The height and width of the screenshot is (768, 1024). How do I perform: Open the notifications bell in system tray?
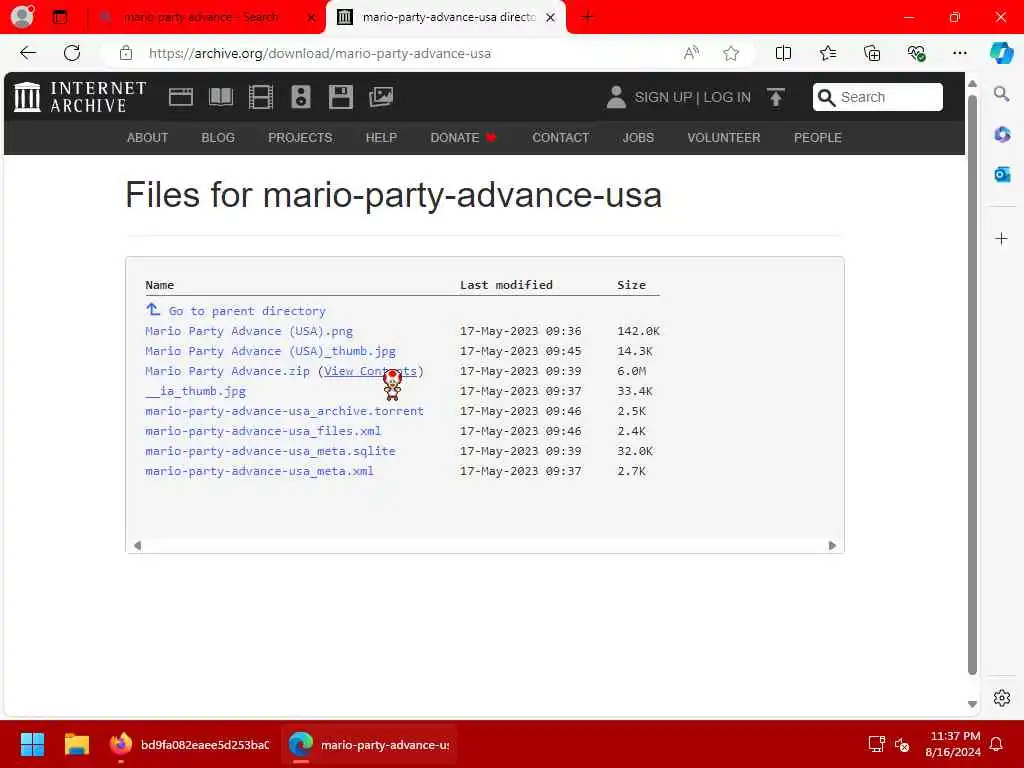click(996, 744)
